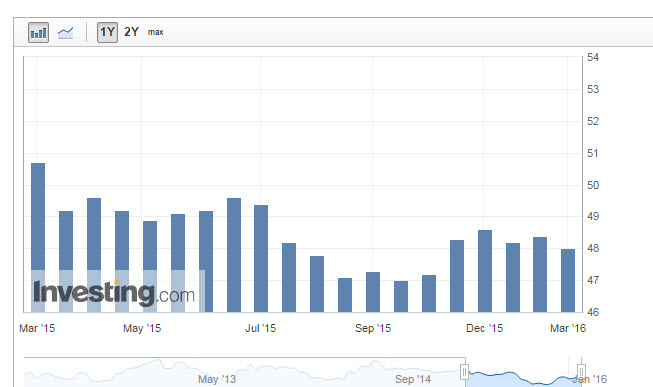Screen dimensions: 653x387
Task: Click the bar above Jul '15 label
Action: tap(261, 258)
